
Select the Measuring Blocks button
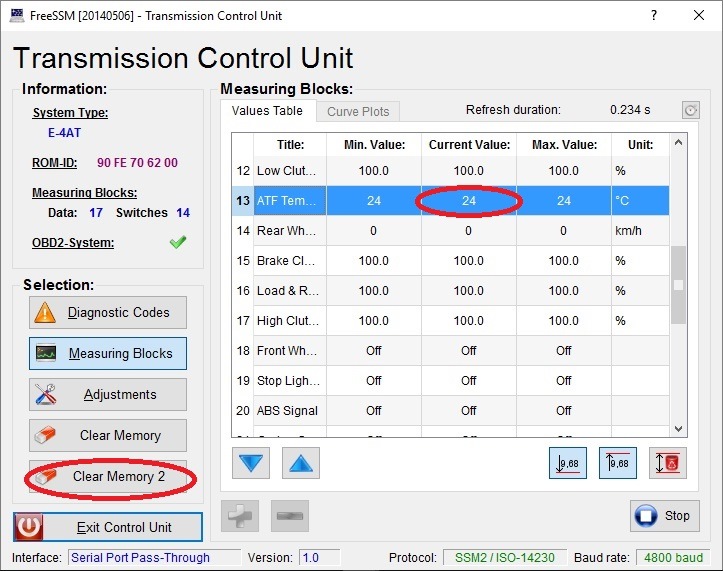pos(108,353)
